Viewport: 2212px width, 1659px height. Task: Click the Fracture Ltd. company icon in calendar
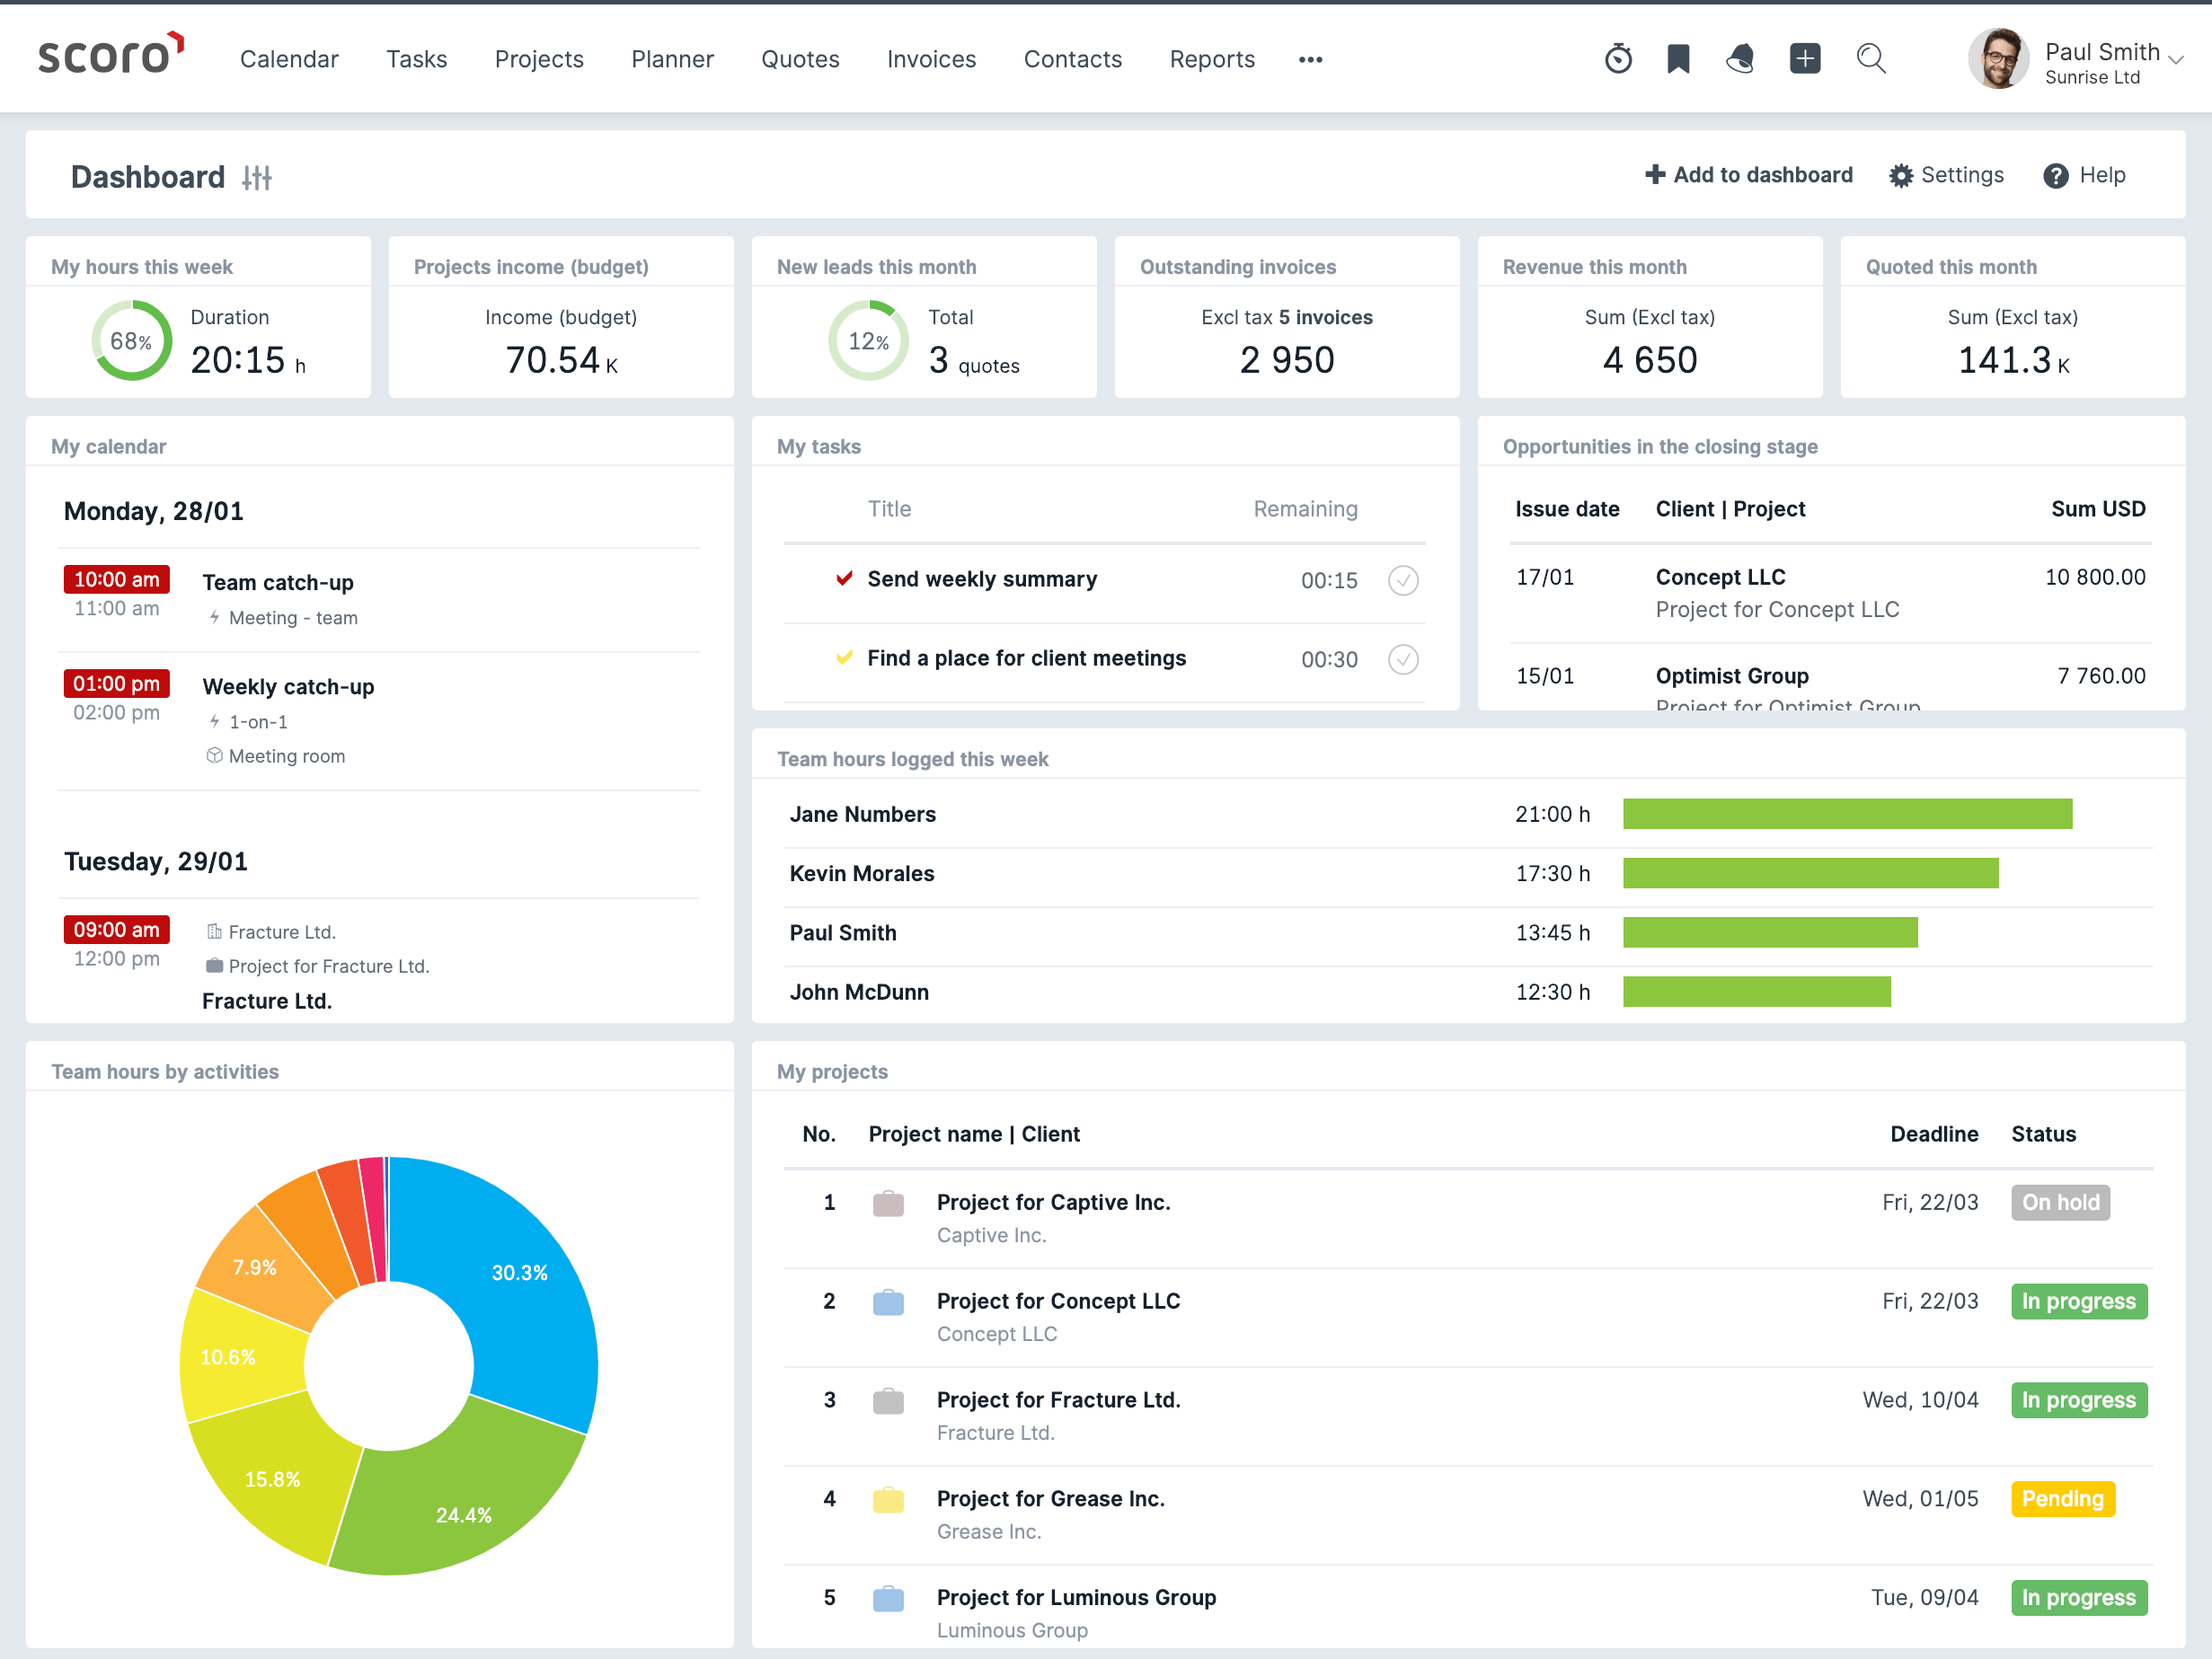pyautogui.click(x=214, y=931)
